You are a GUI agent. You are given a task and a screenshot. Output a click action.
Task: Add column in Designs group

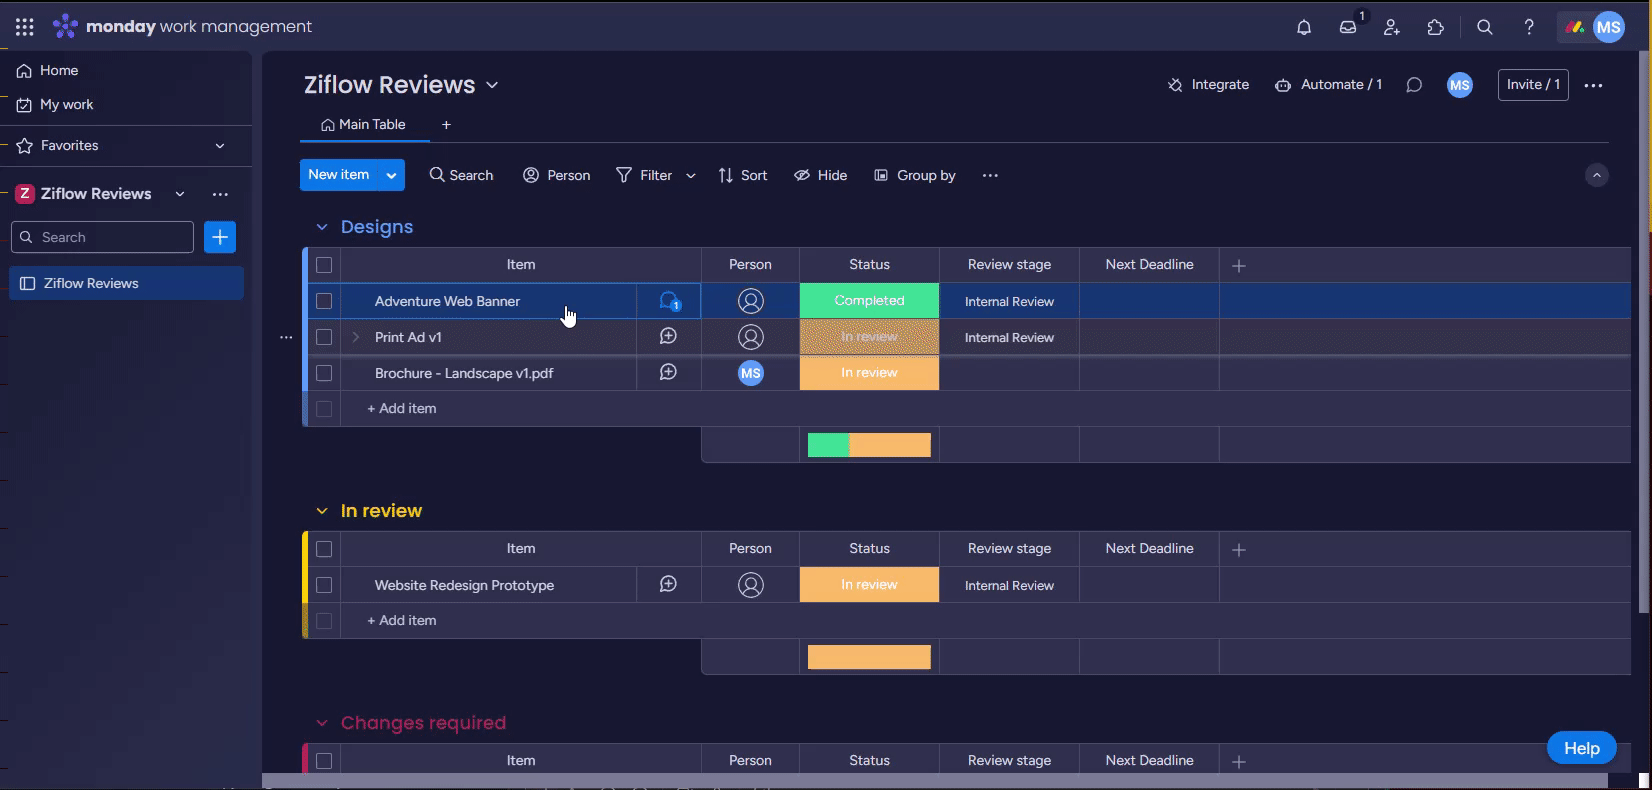[x=1239, y=265]
